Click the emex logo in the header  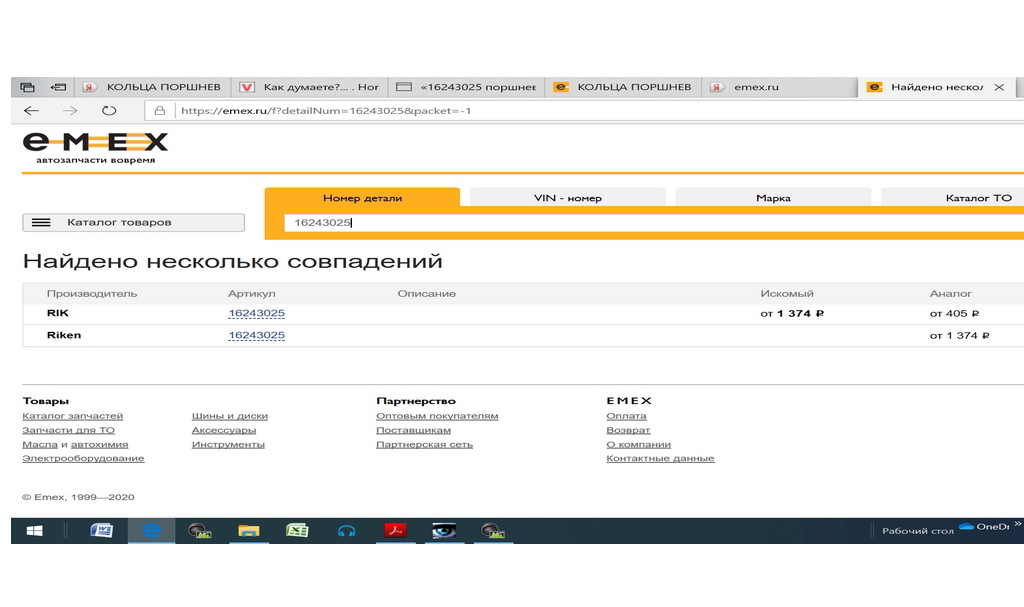(95, 148)
